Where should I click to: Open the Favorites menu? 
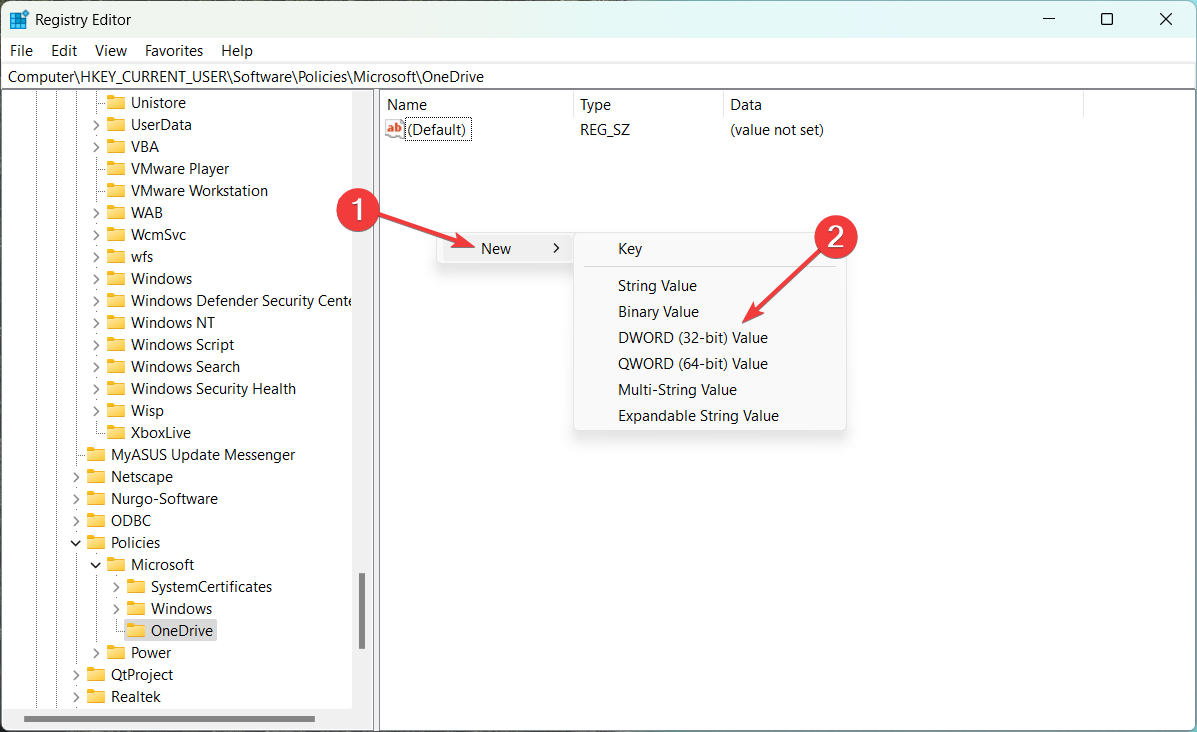click(173, 50)
